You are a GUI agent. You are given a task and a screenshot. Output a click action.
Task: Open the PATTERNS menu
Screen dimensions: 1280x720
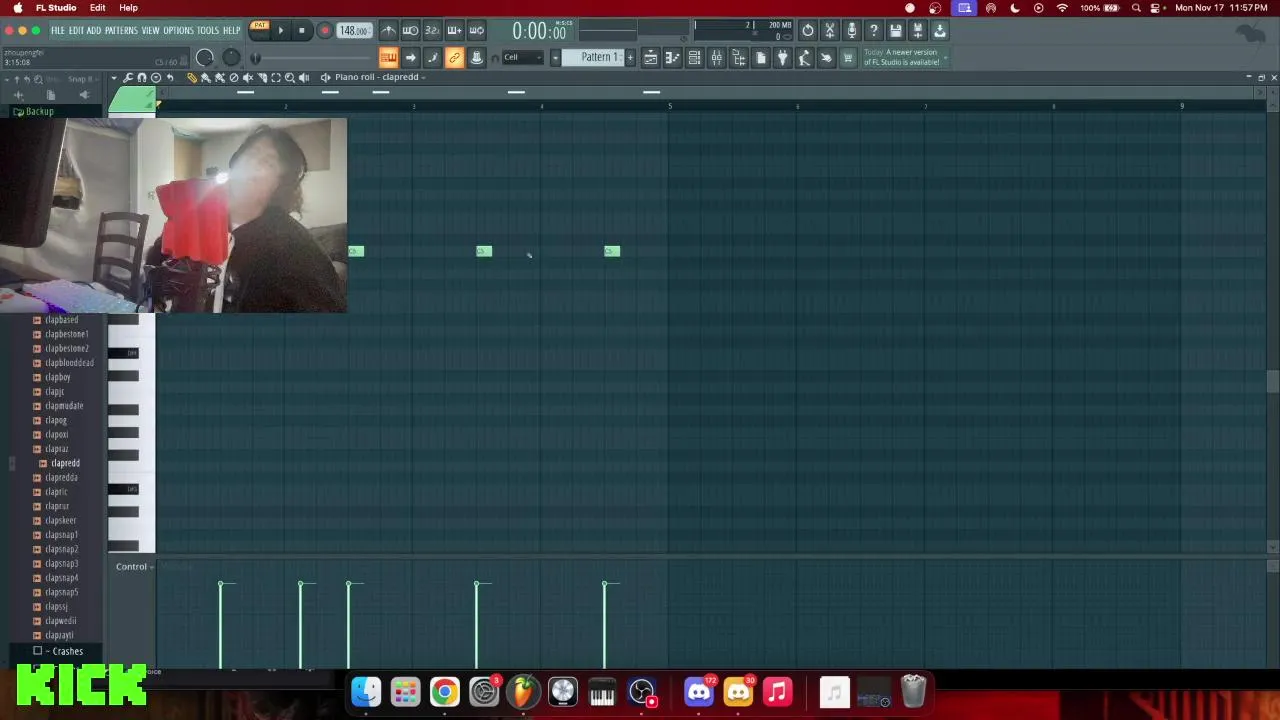[x=121, y=30]
